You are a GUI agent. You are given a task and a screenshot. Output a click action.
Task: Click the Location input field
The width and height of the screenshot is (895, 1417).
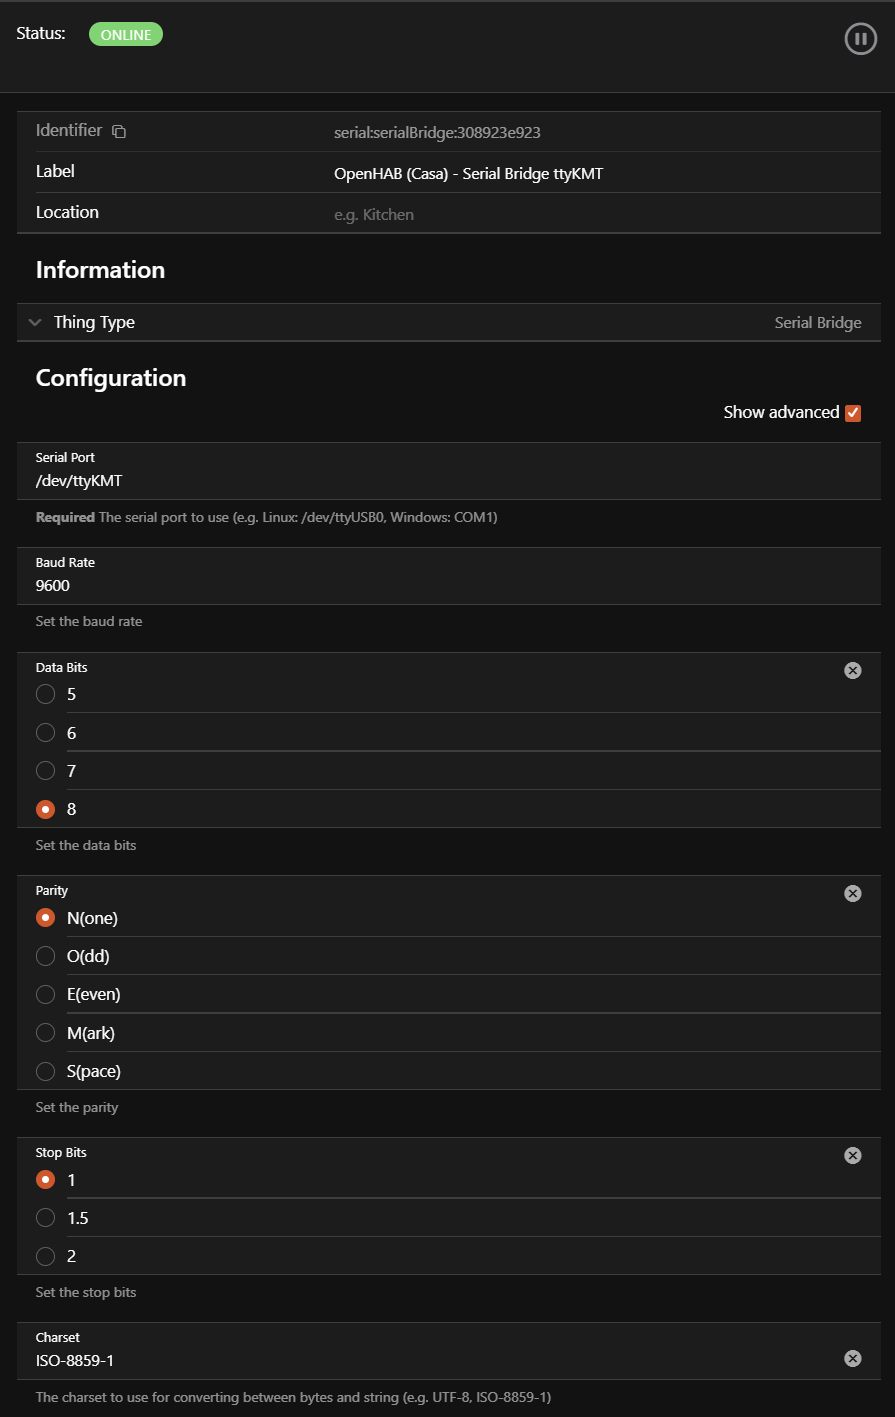(500, 214)
